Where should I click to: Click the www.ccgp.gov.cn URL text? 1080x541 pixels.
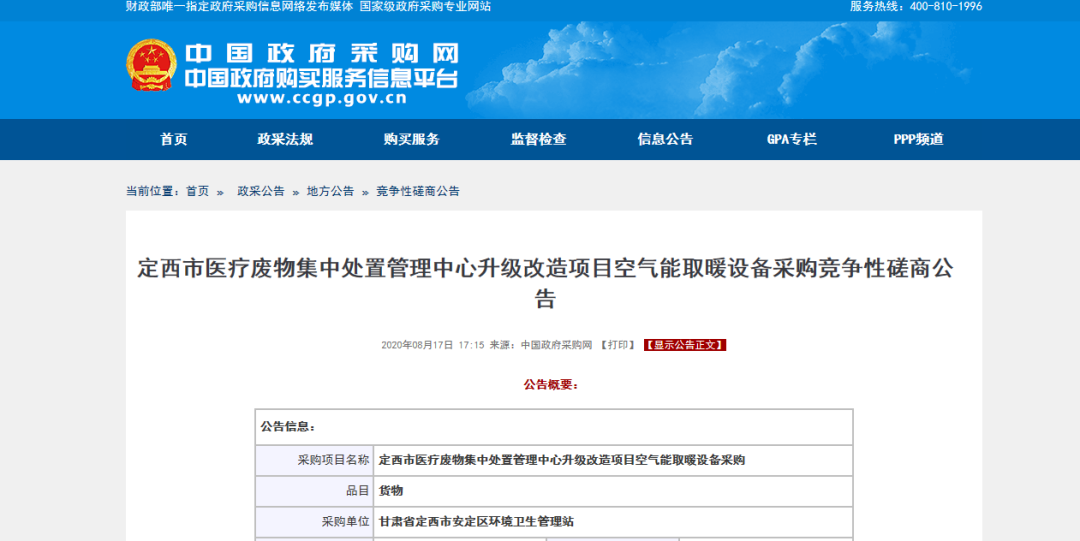[322, 99]
